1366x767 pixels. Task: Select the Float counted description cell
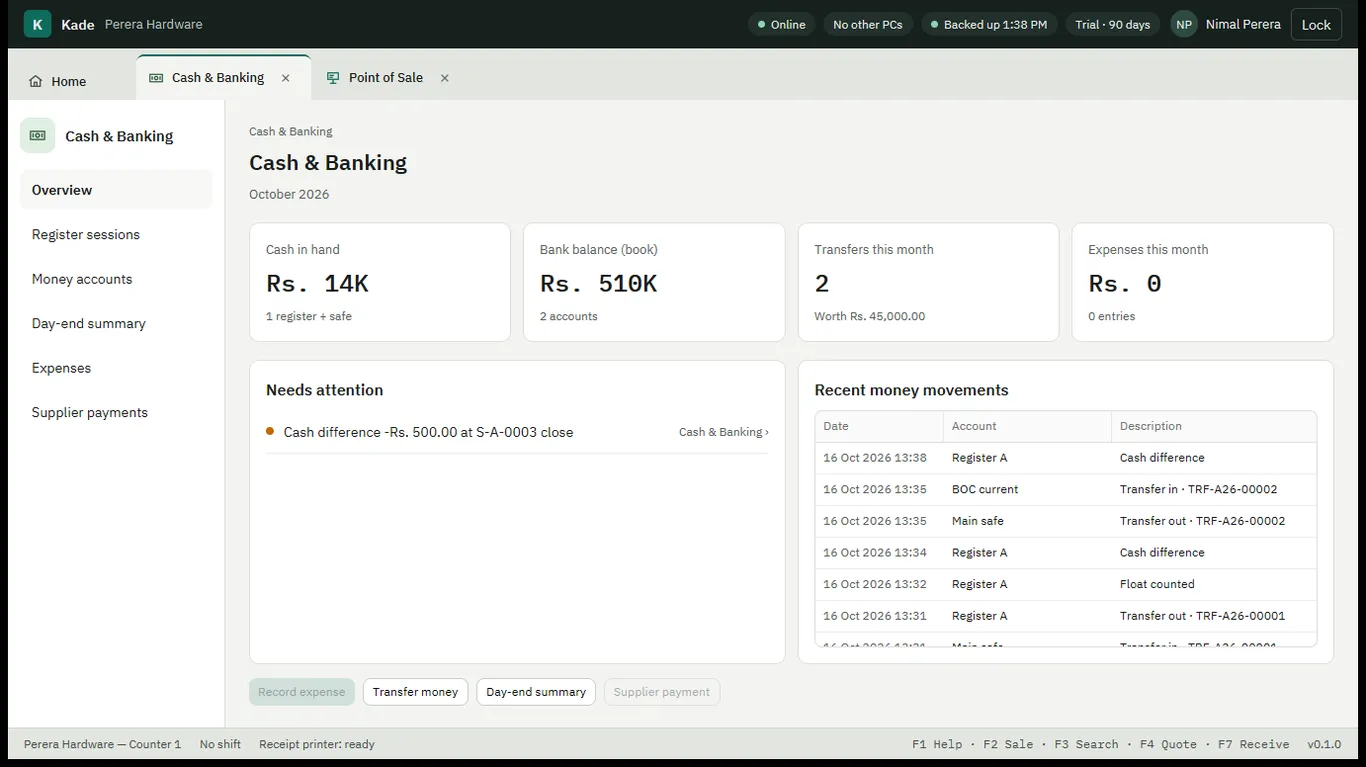pos(1214,585)
